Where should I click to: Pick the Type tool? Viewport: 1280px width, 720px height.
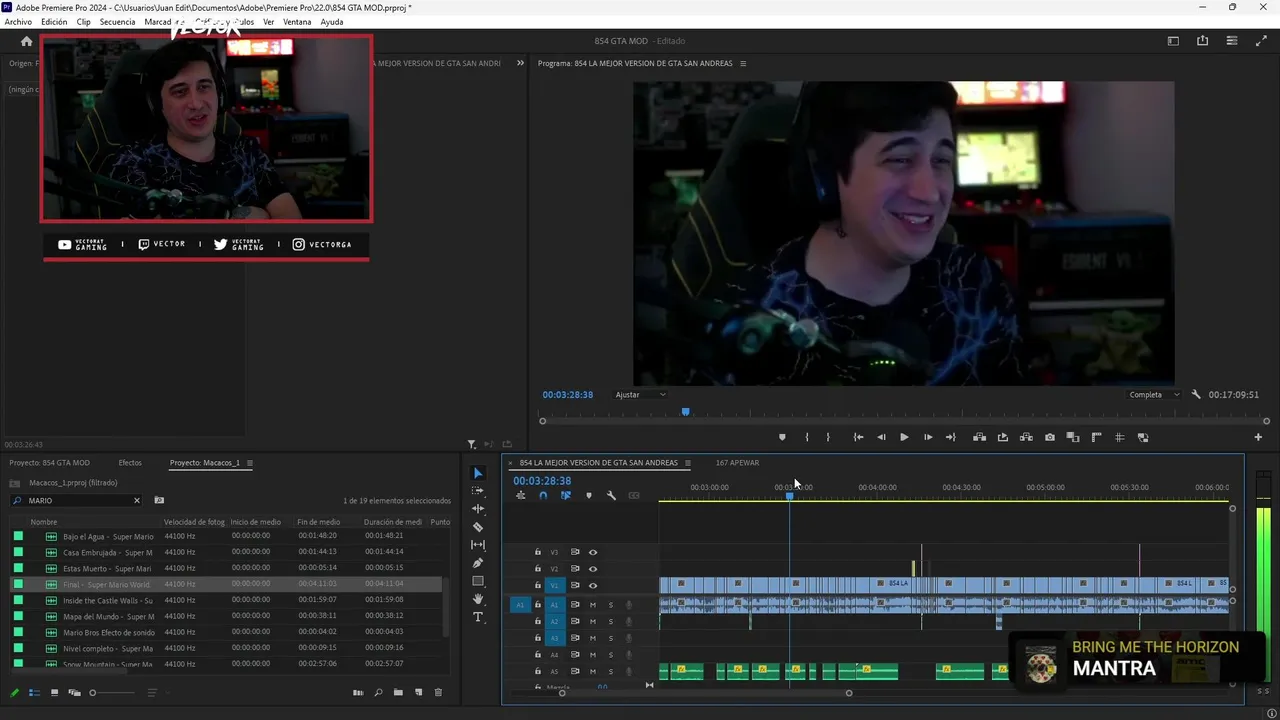point(478,617)
